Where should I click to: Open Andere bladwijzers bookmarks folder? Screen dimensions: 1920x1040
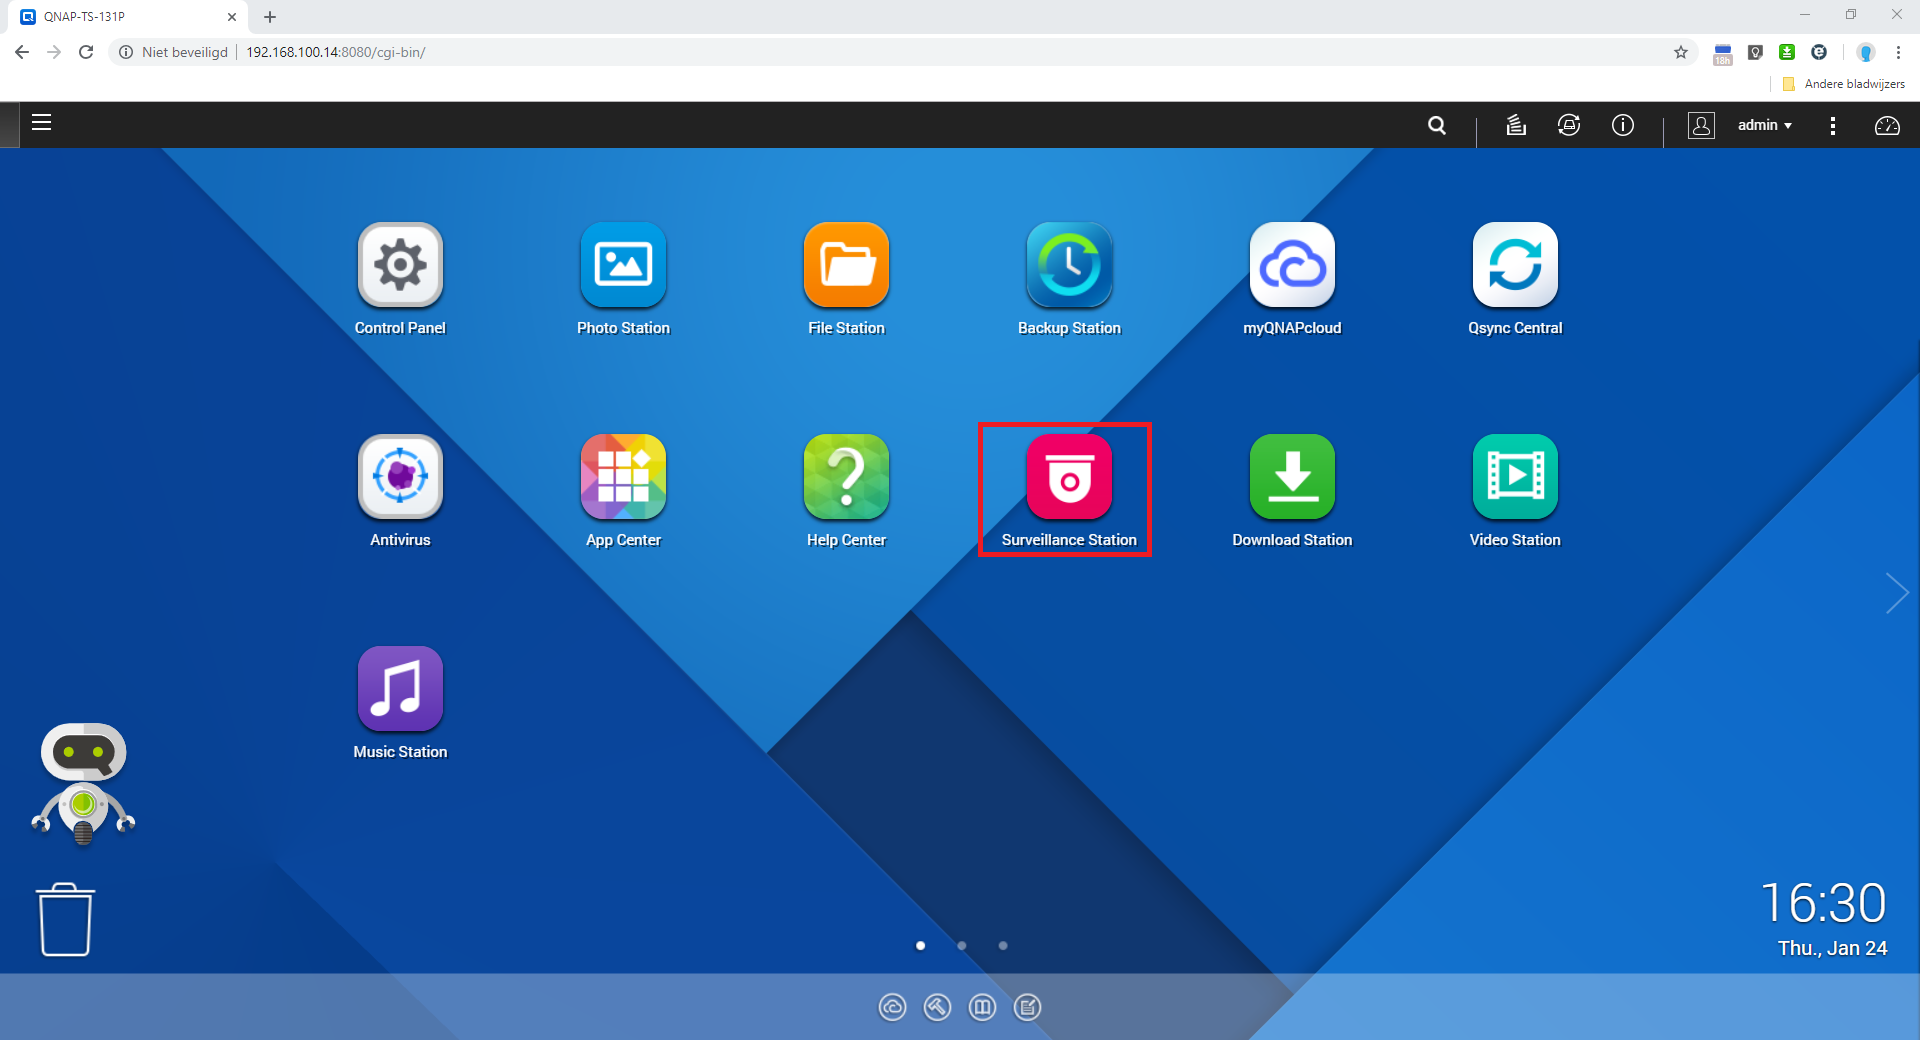[1844, 84]
